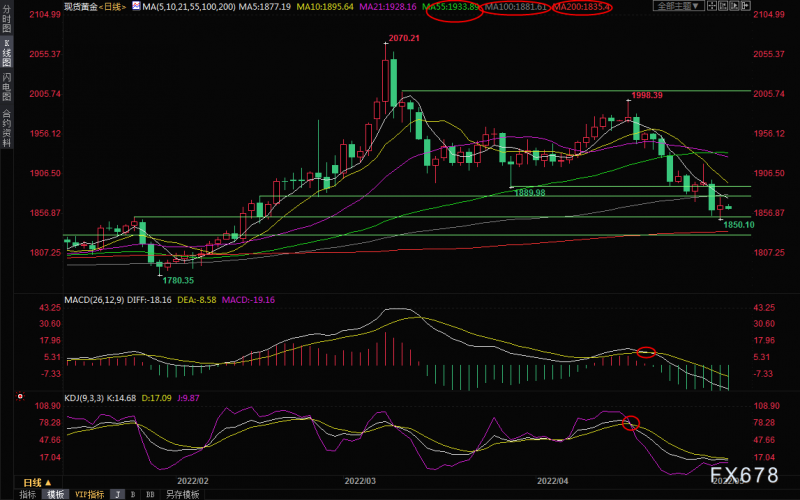Select the 指标 bottom tab
This screenshot has width=800, height=500.
tap(28, 494)
